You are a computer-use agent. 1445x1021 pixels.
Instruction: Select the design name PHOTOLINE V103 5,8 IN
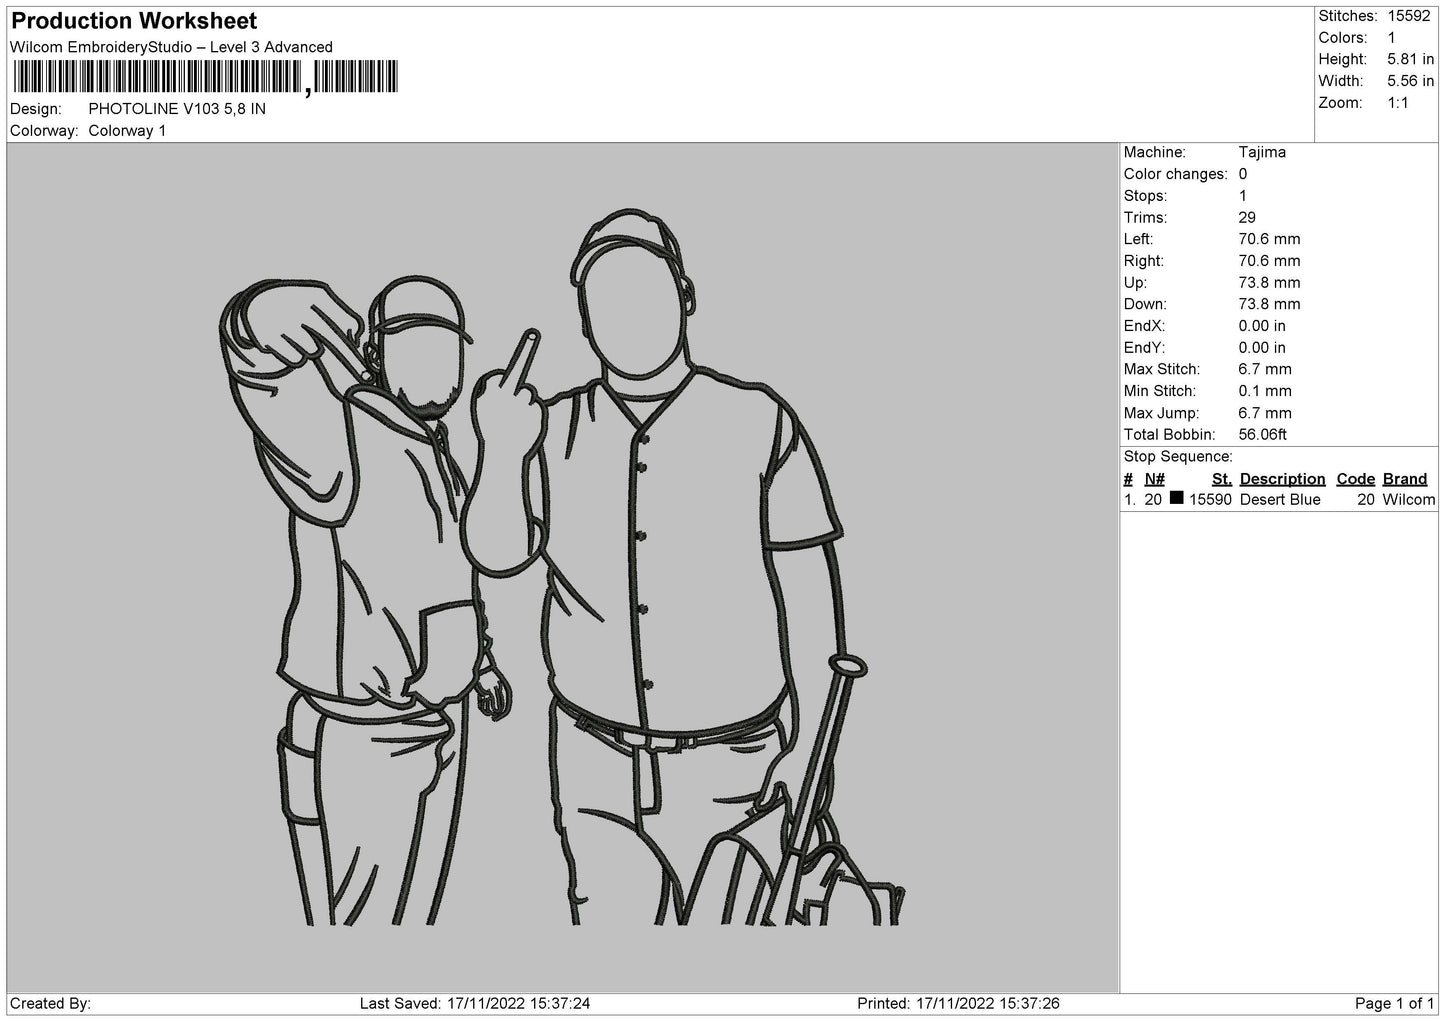click(177, 109)
